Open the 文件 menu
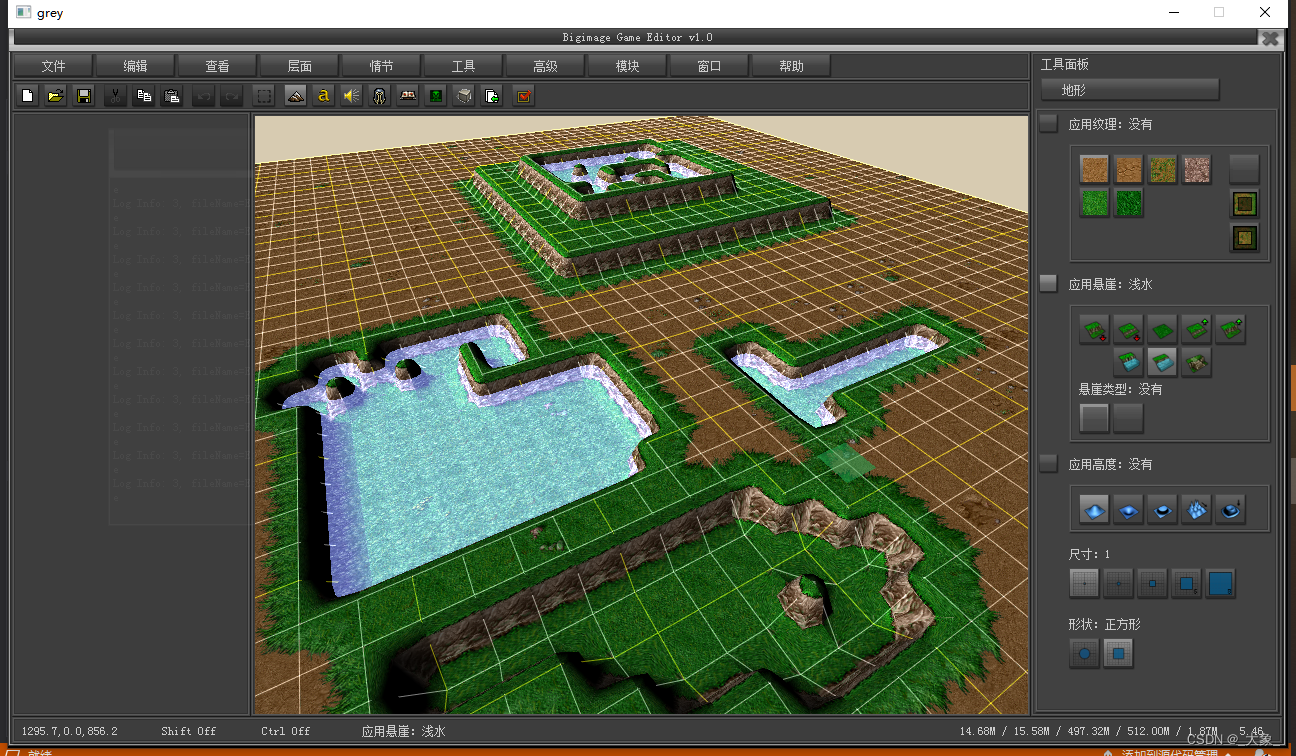The height and width of the screenshot is (756, 1296). pyautogui.click(x=53, y=66)
